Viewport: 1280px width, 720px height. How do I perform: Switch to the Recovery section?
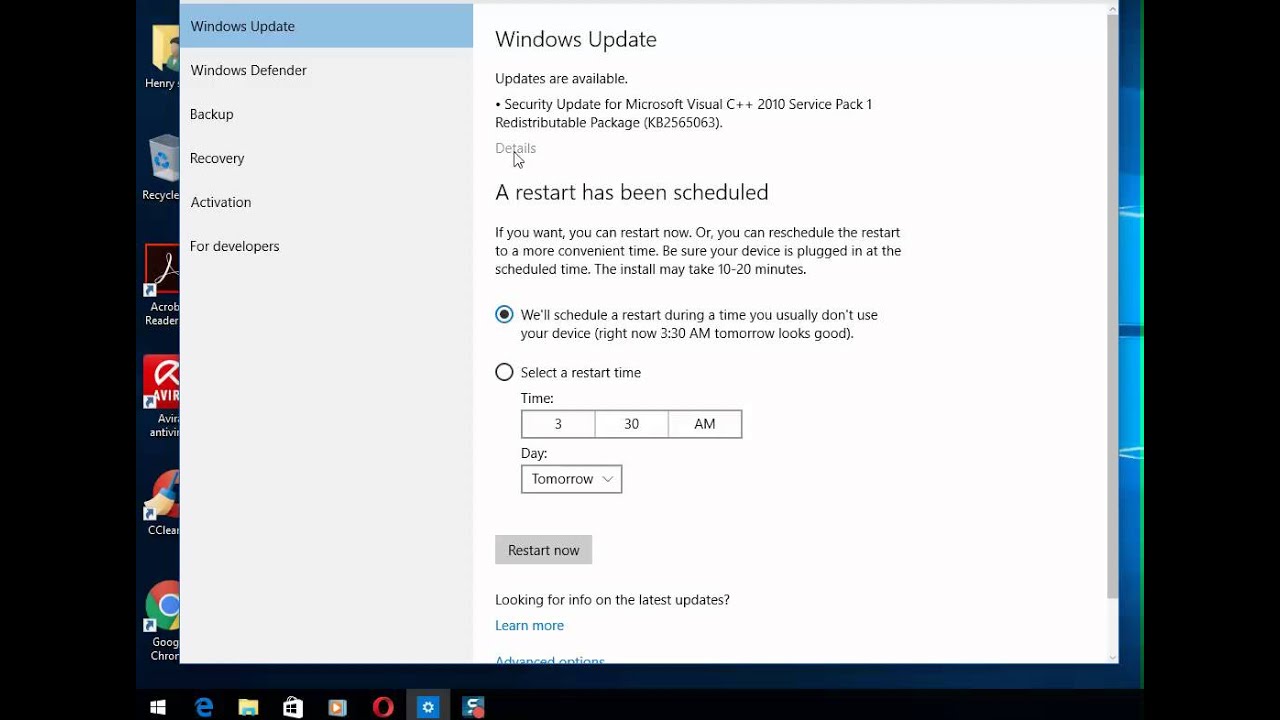point(326,158)
